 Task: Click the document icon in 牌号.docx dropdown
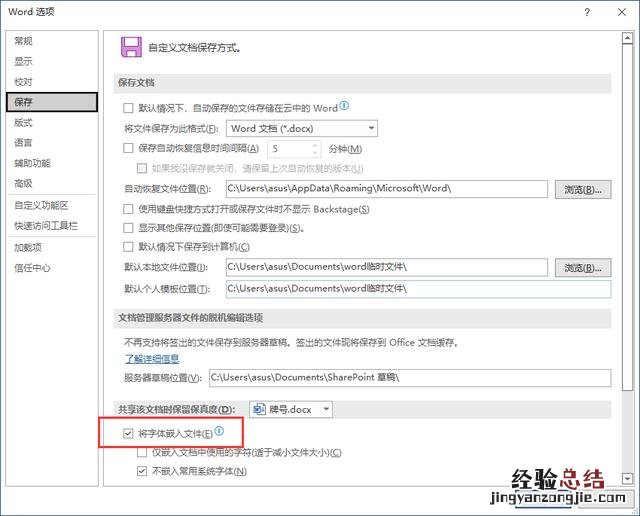click(x=259, y=409)
